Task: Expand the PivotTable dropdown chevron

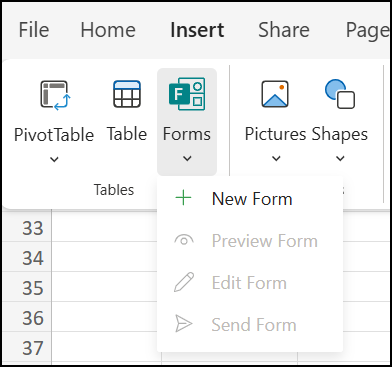Action: (x=54, y=159)
